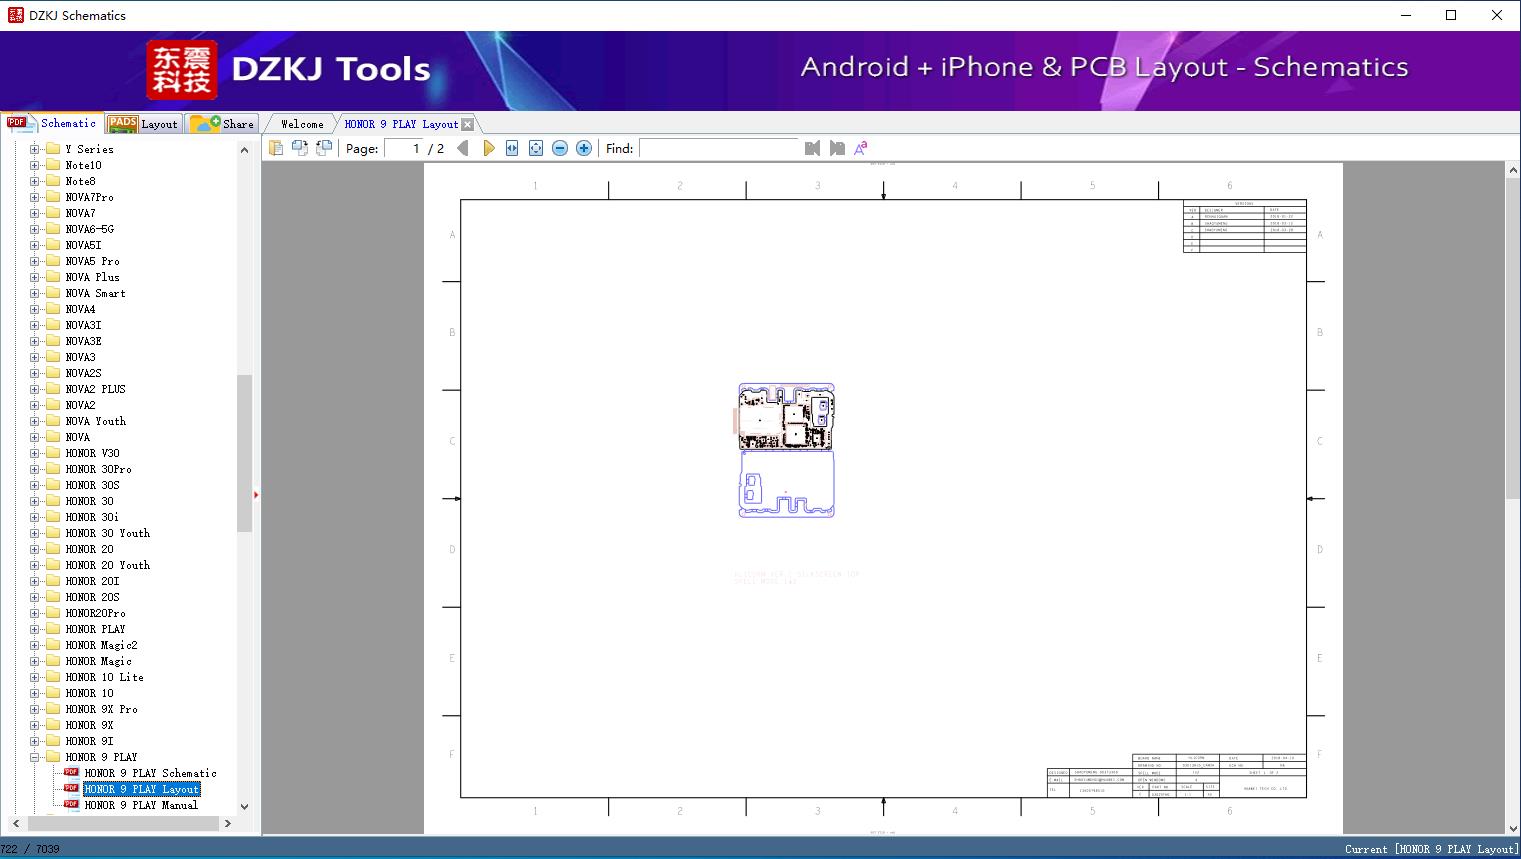Select the Note8 folder

80,181
